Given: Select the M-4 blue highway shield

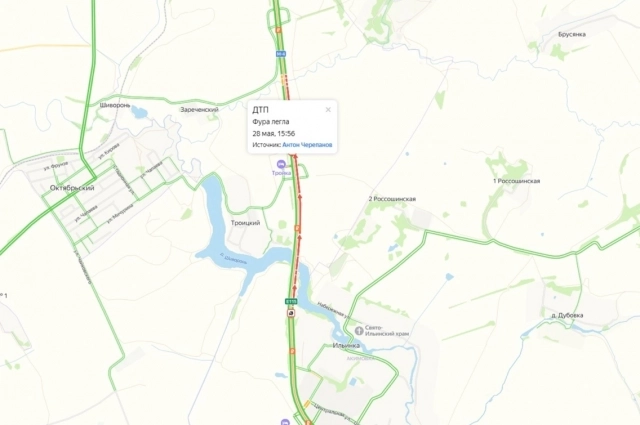Looking at the screenshot, I should pos(280,54).
